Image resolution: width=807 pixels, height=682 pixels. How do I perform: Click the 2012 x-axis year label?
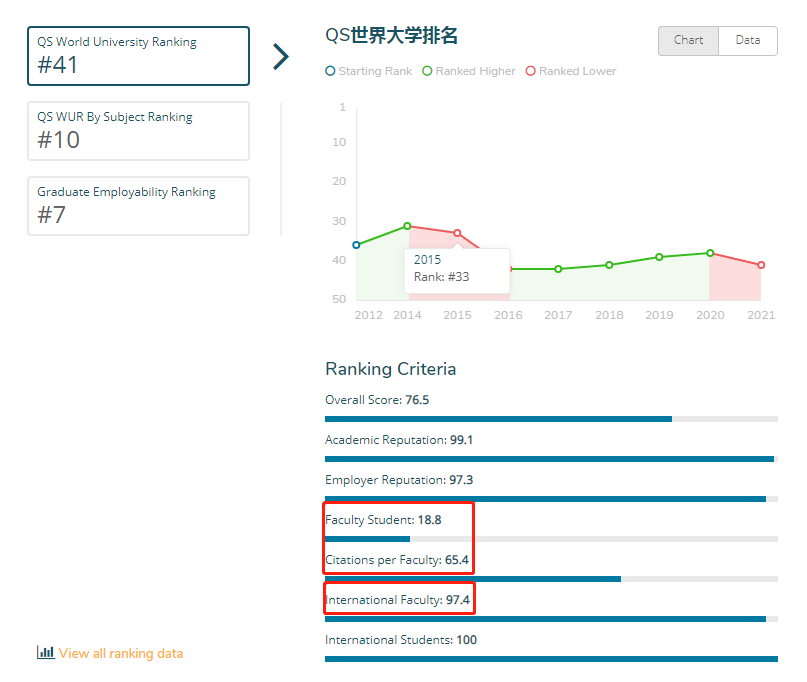click(369, 315)
